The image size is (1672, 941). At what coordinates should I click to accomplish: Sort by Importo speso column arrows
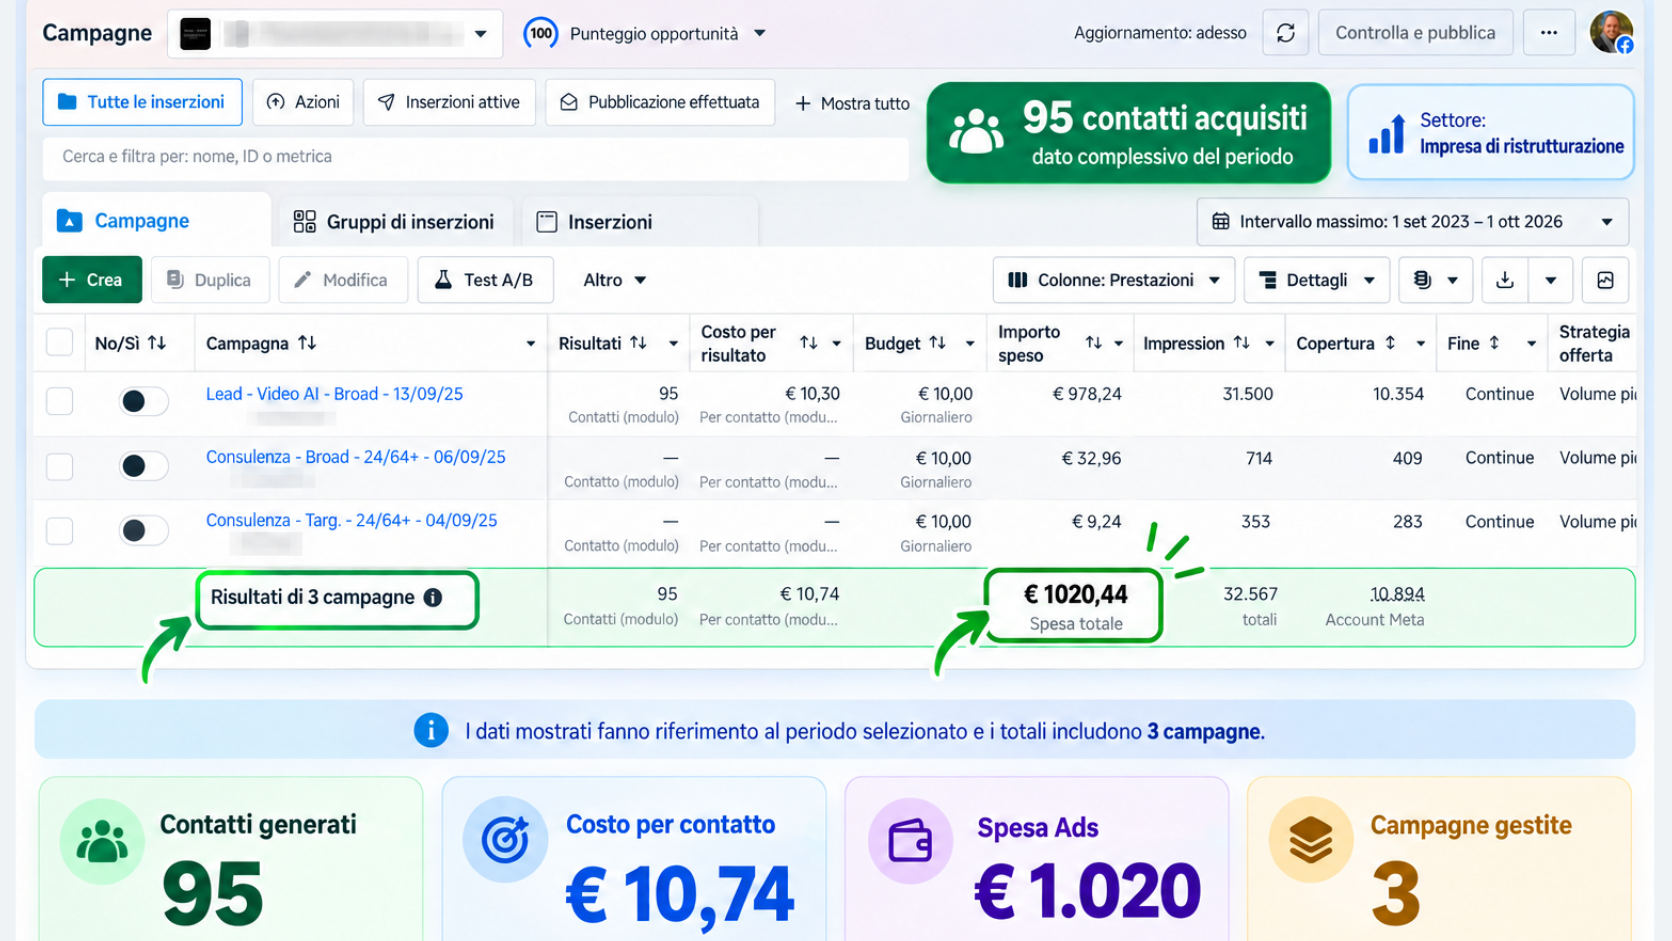1093,343
